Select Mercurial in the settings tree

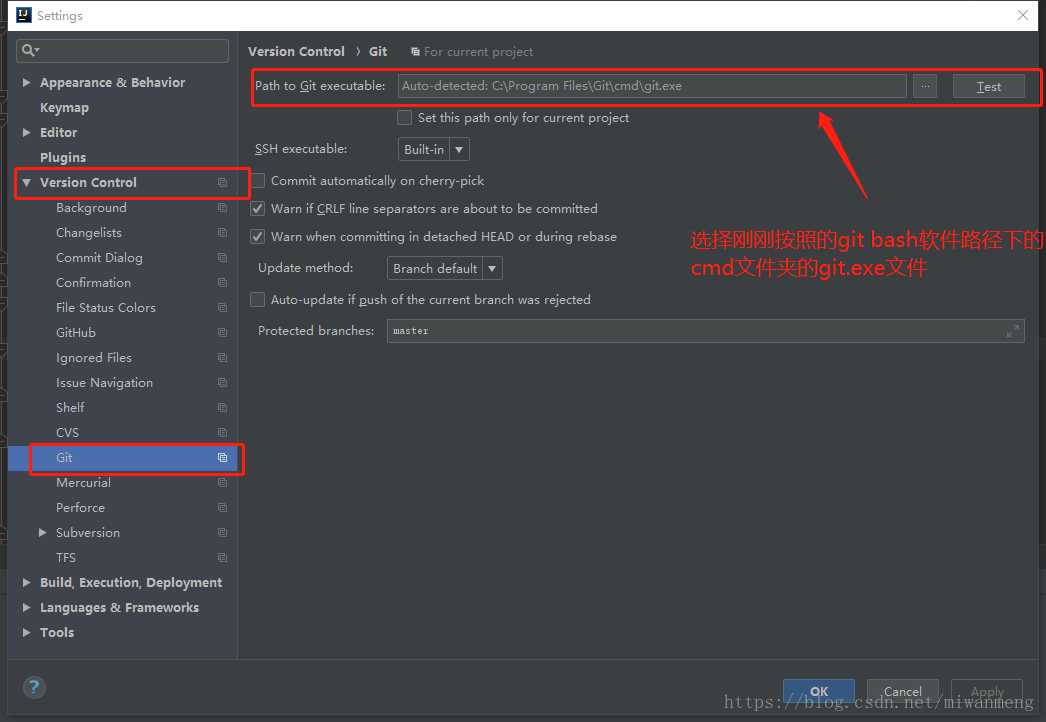point(83,482)
